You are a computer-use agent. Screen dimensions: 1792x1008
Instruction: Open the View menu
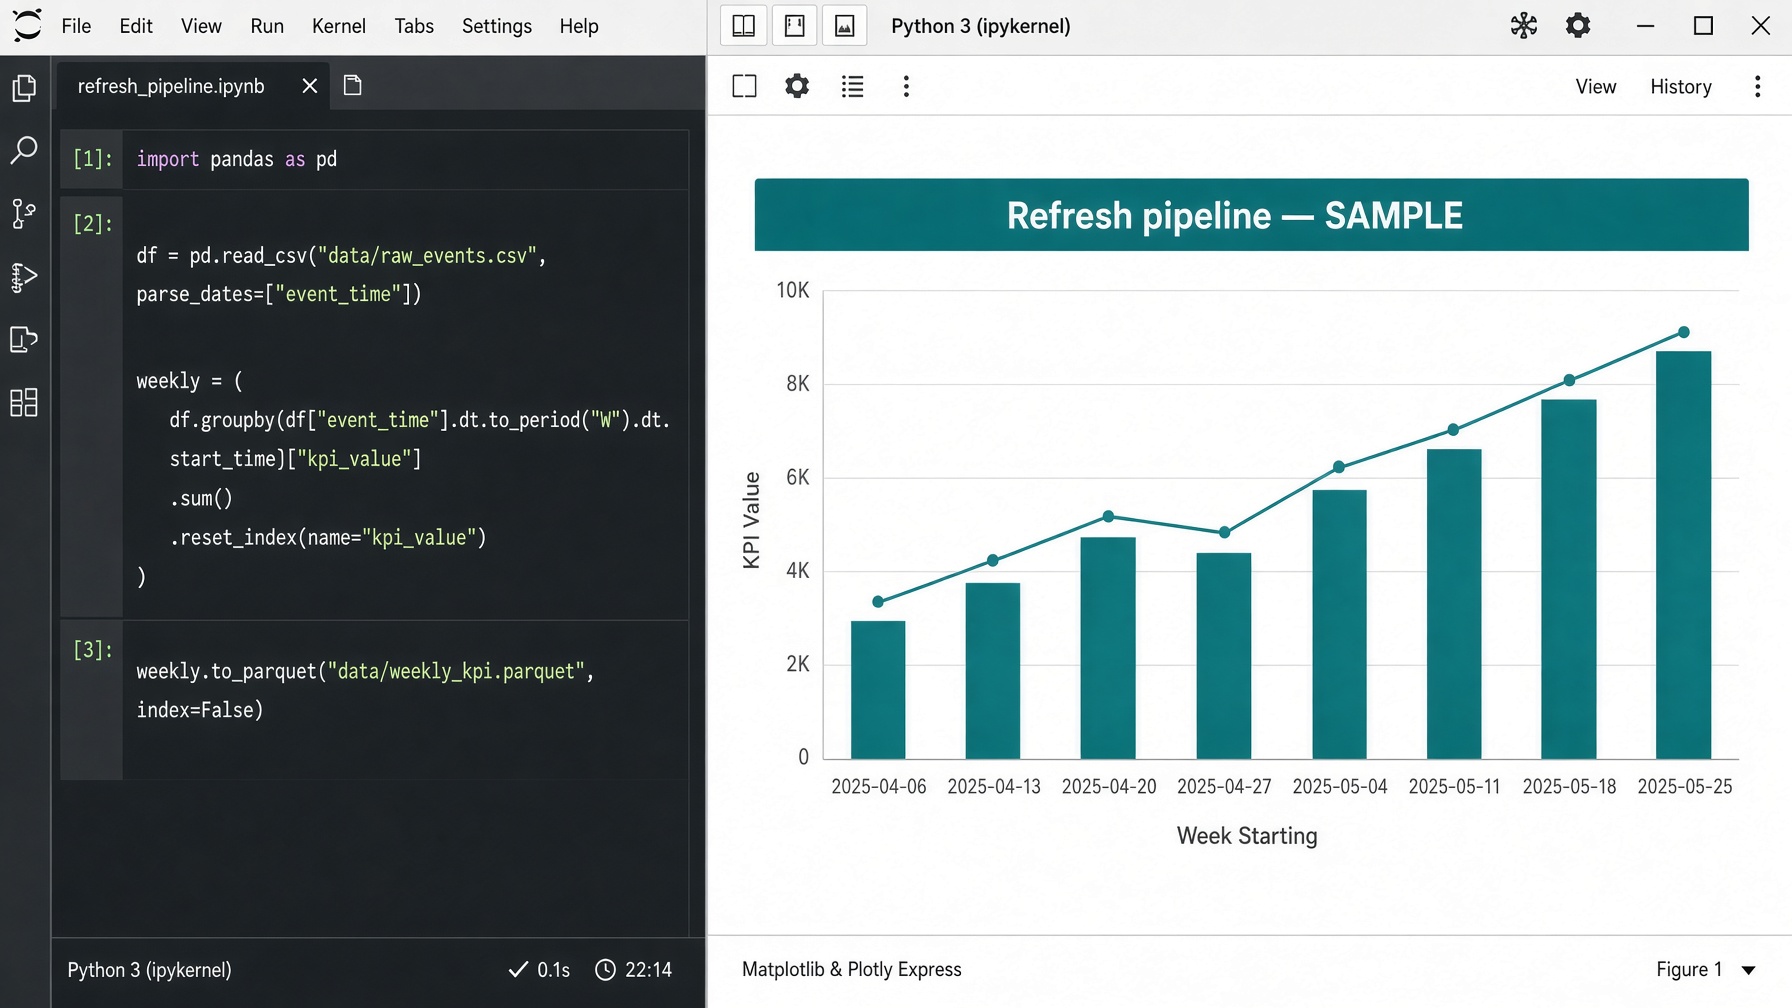(x=201, y=26)
